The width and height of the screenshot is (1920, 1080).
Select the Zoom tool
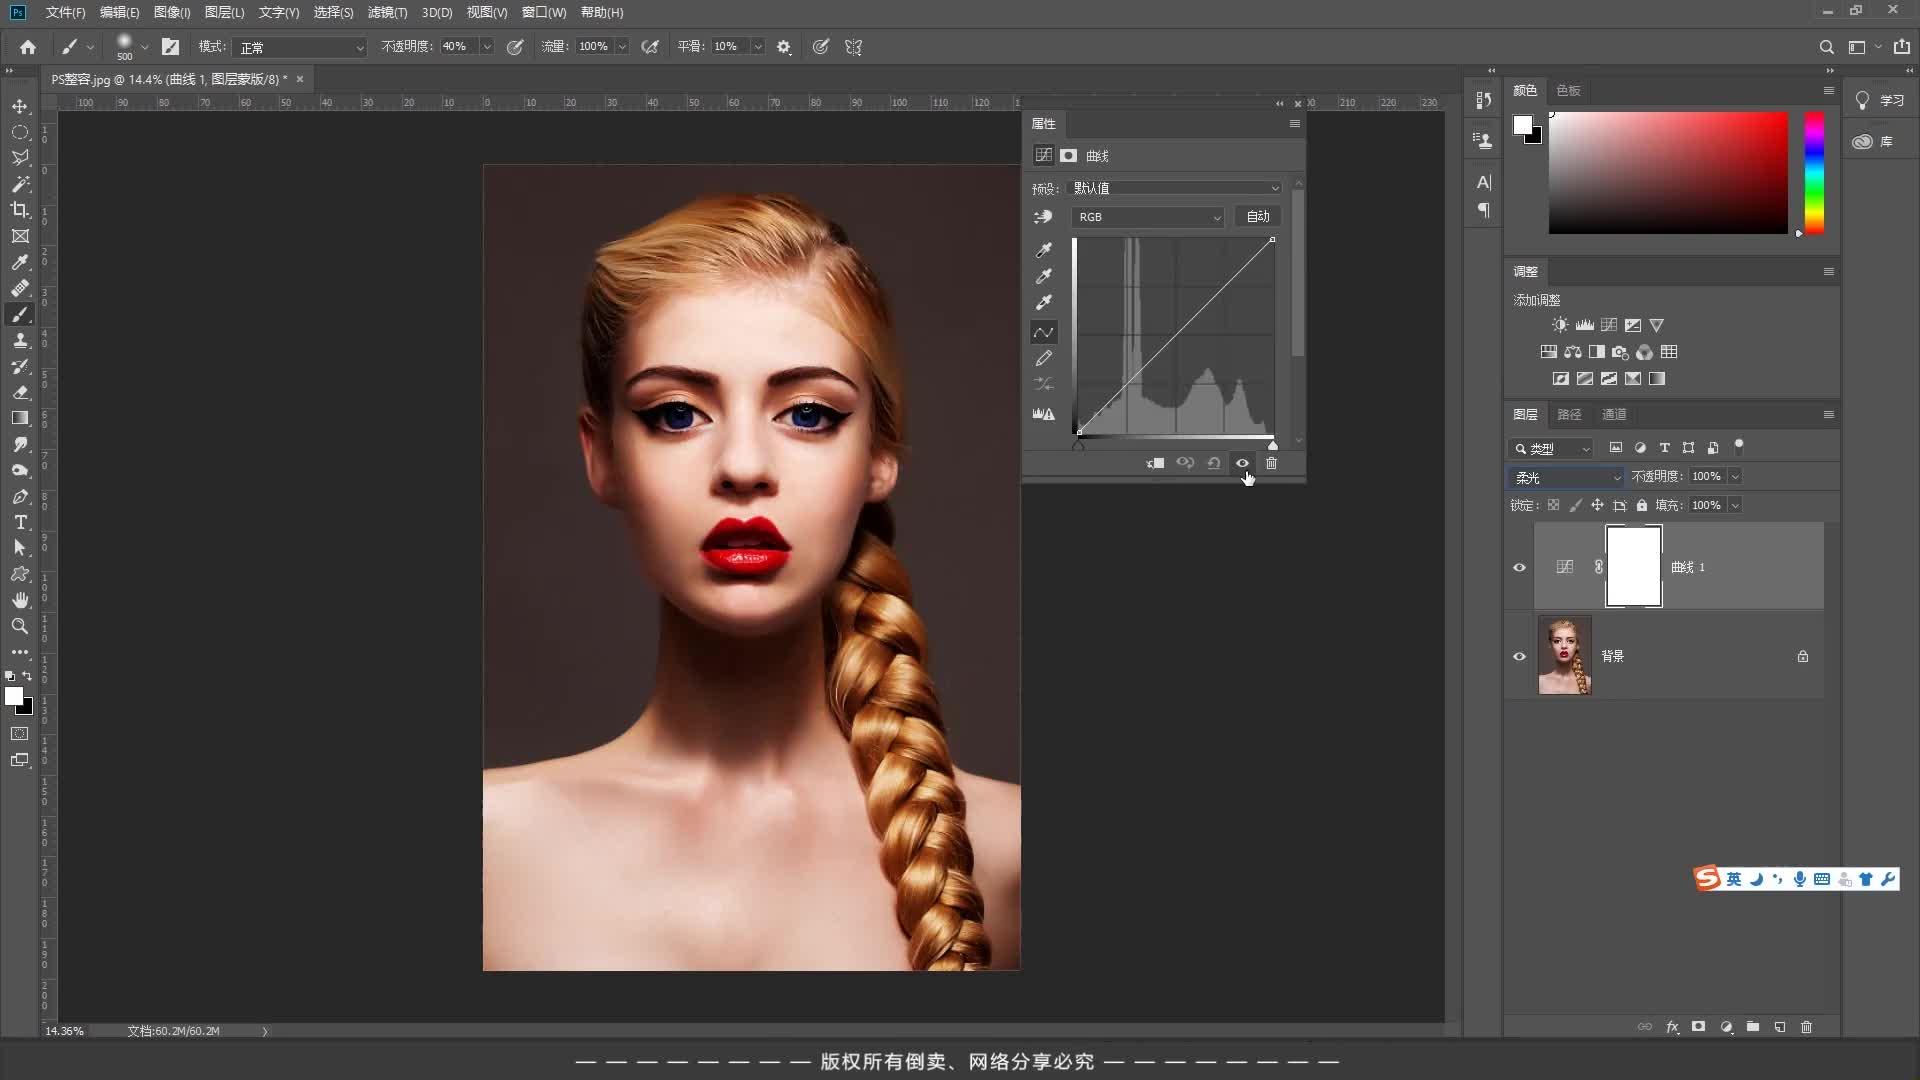(20, 626)
